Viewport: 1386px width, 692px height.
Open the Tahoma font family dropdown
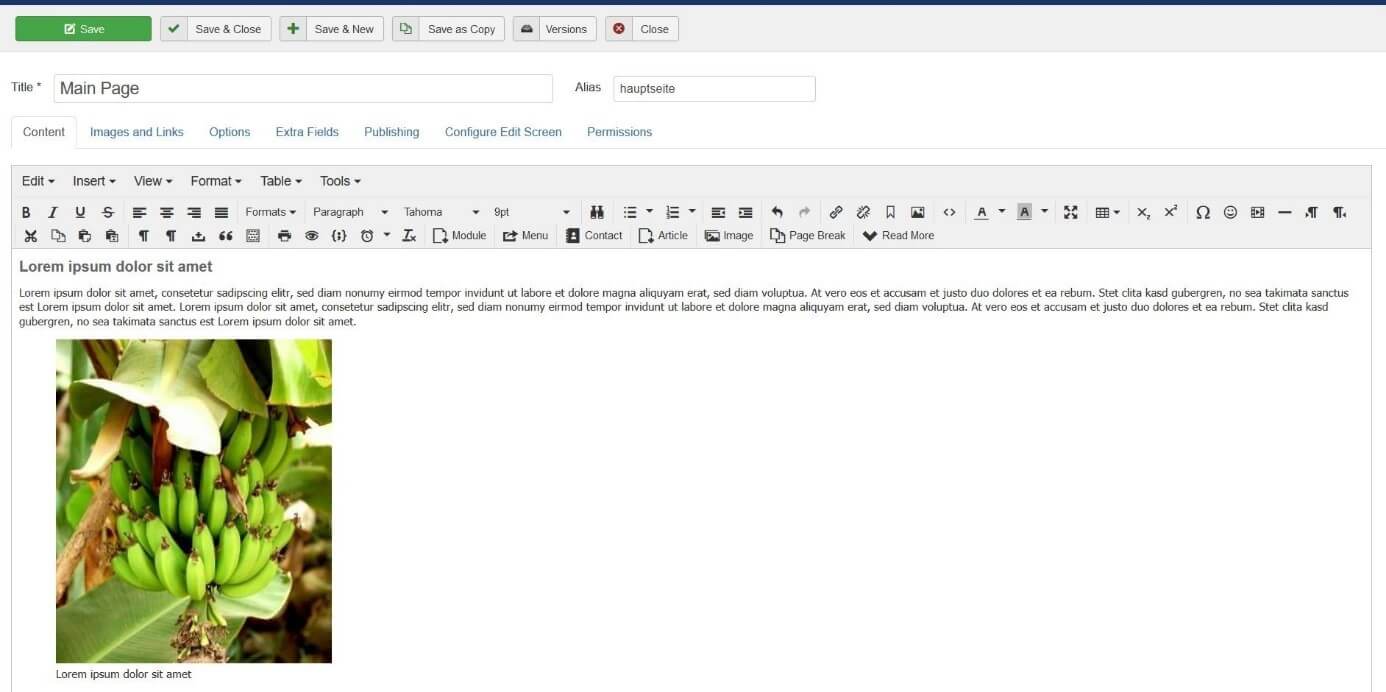point(441,212)
